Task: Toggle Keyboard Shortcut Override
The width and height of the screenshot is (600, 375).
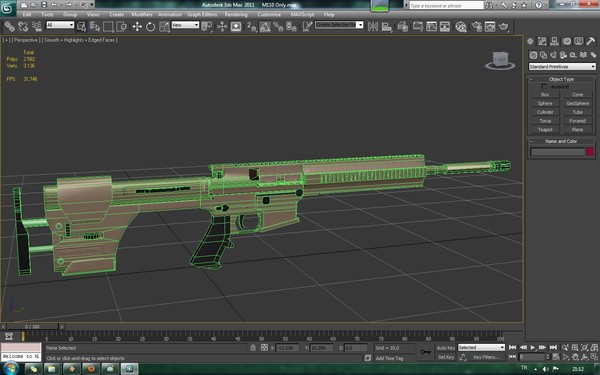Action: click(236, 26)
